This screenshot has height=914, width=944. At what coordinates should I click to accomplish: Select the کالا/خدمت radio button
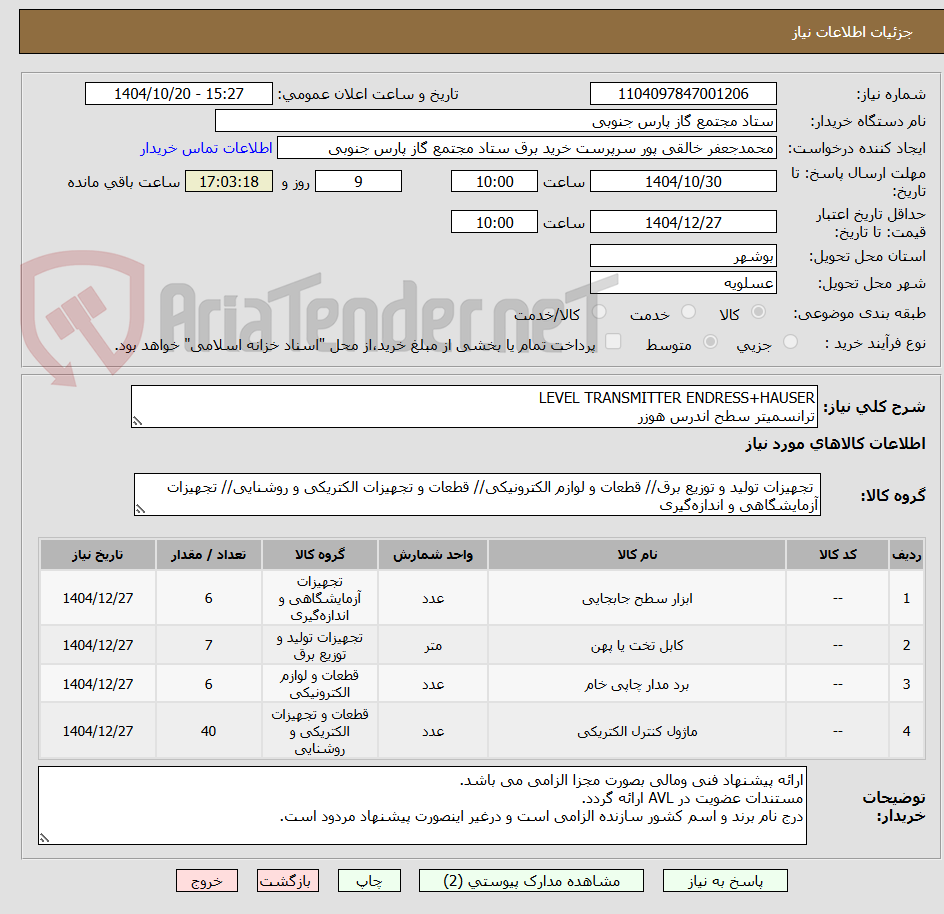tap(599, 312)
